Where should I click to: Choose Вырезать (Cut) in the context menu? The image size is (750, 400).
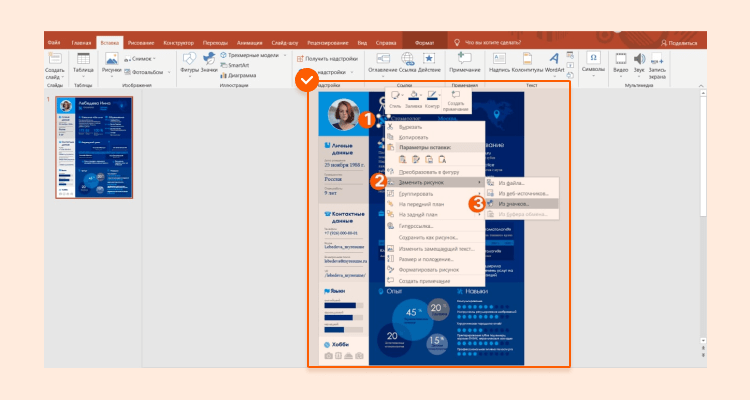(x=435, y=127)
